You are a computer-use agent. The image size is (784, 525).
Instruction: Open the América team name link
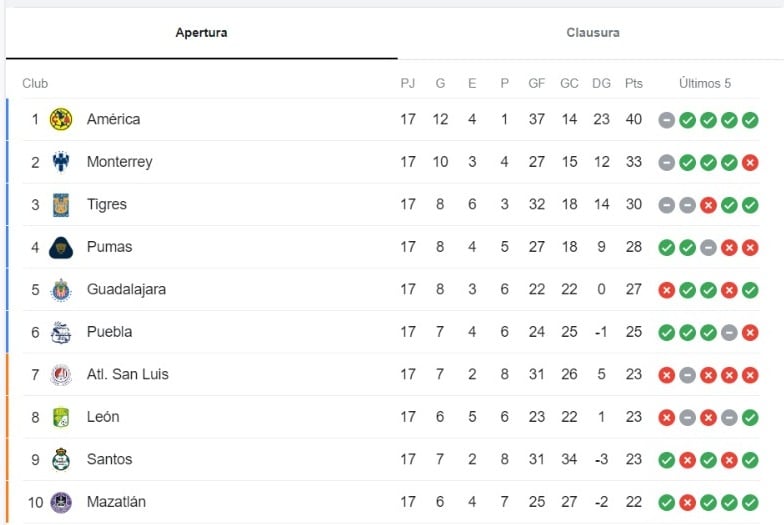tap(113, 119)
